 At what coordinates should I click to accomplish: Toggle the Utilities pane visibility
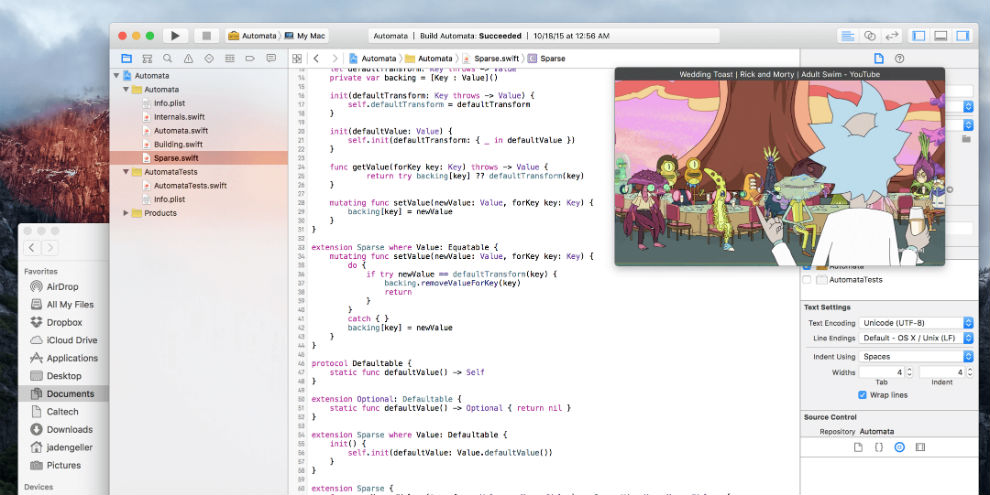[962, 36]
